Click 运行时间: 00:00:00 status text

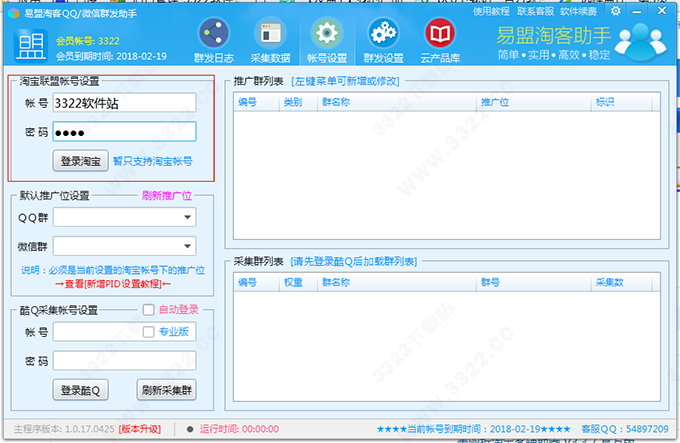click(x=239, y=429)
